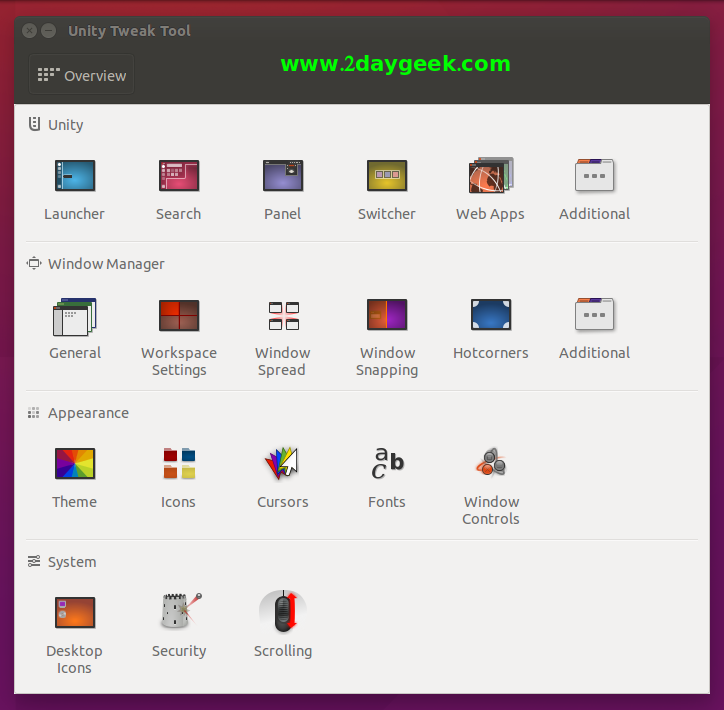Click the Unity section heading
This screenshot has width=724, height=710.
pos(66,125)
